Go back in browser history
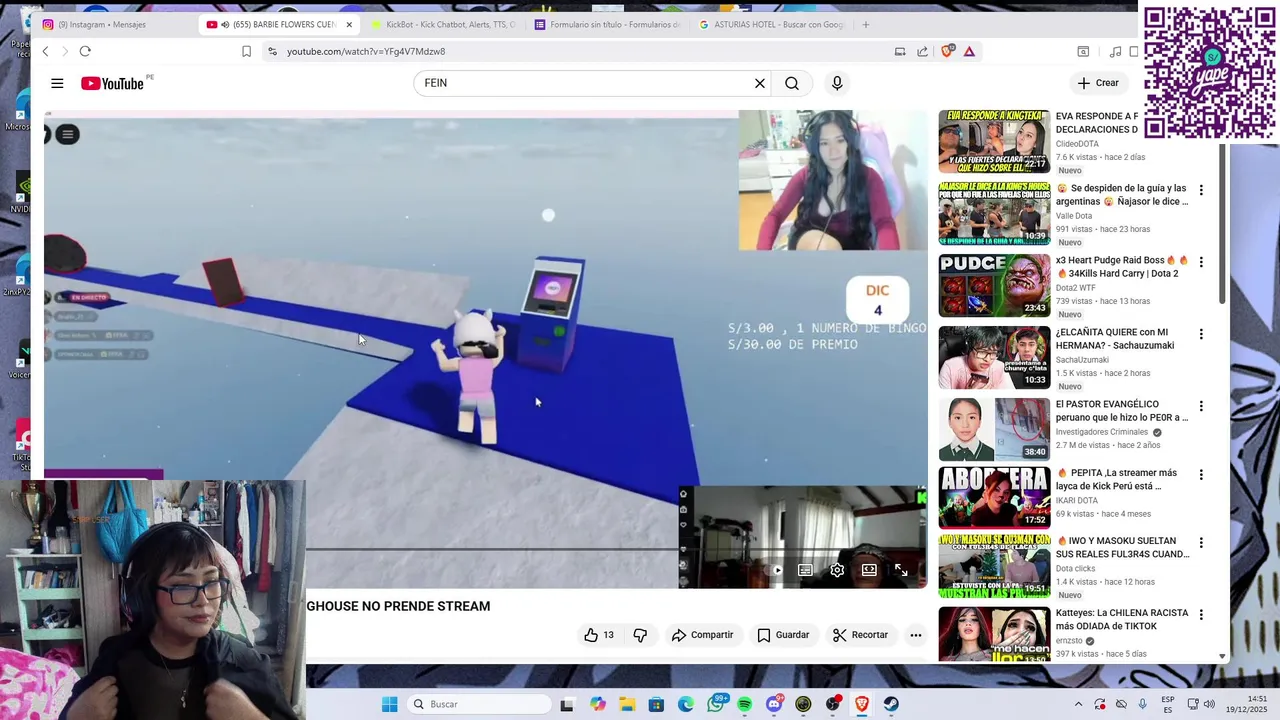Viewport: 1280px width, 720px height. [45, 51]
